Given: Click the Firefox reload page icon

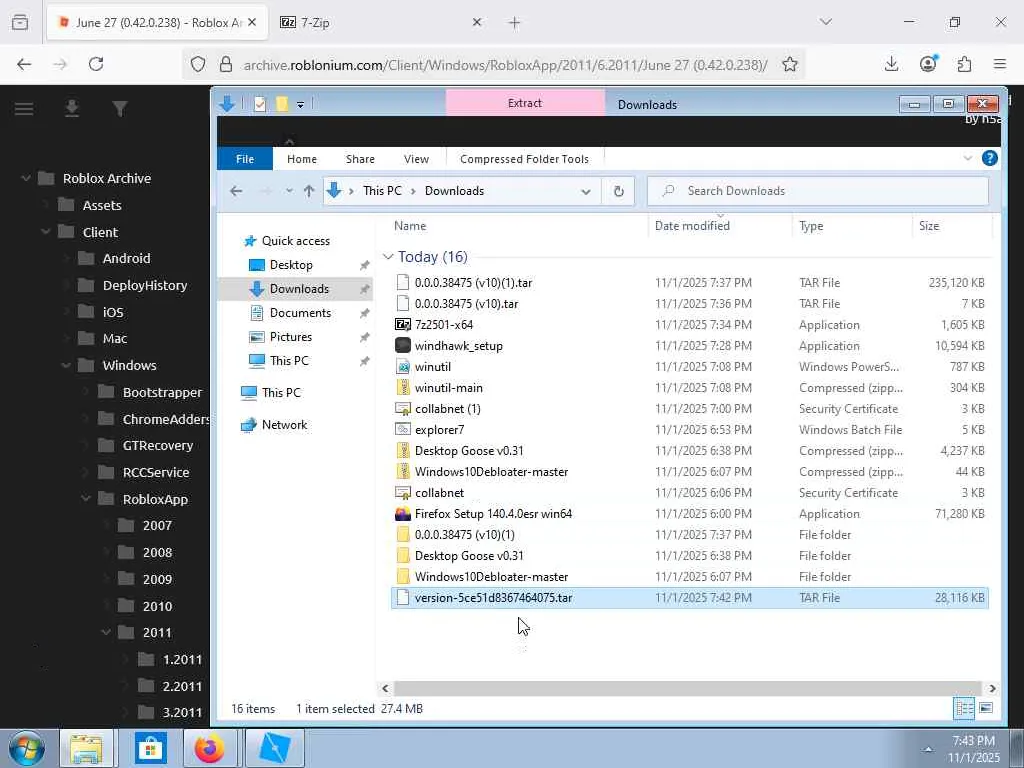Looking at the screenshot, I should (x=96, y=64).
